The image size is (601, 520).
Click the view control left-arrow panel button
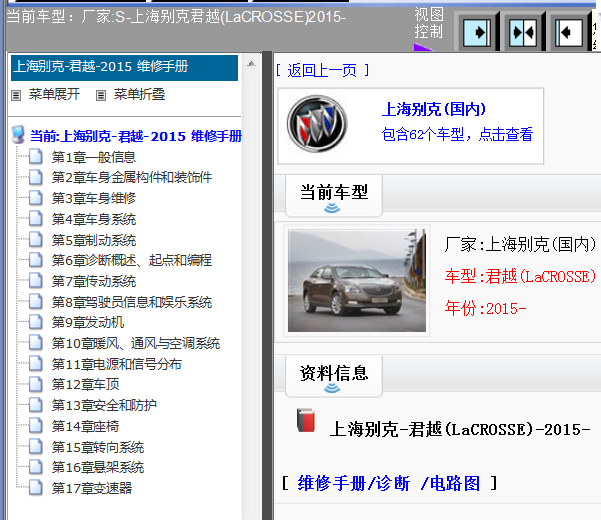pyautogui.click(x=569, y=33)
